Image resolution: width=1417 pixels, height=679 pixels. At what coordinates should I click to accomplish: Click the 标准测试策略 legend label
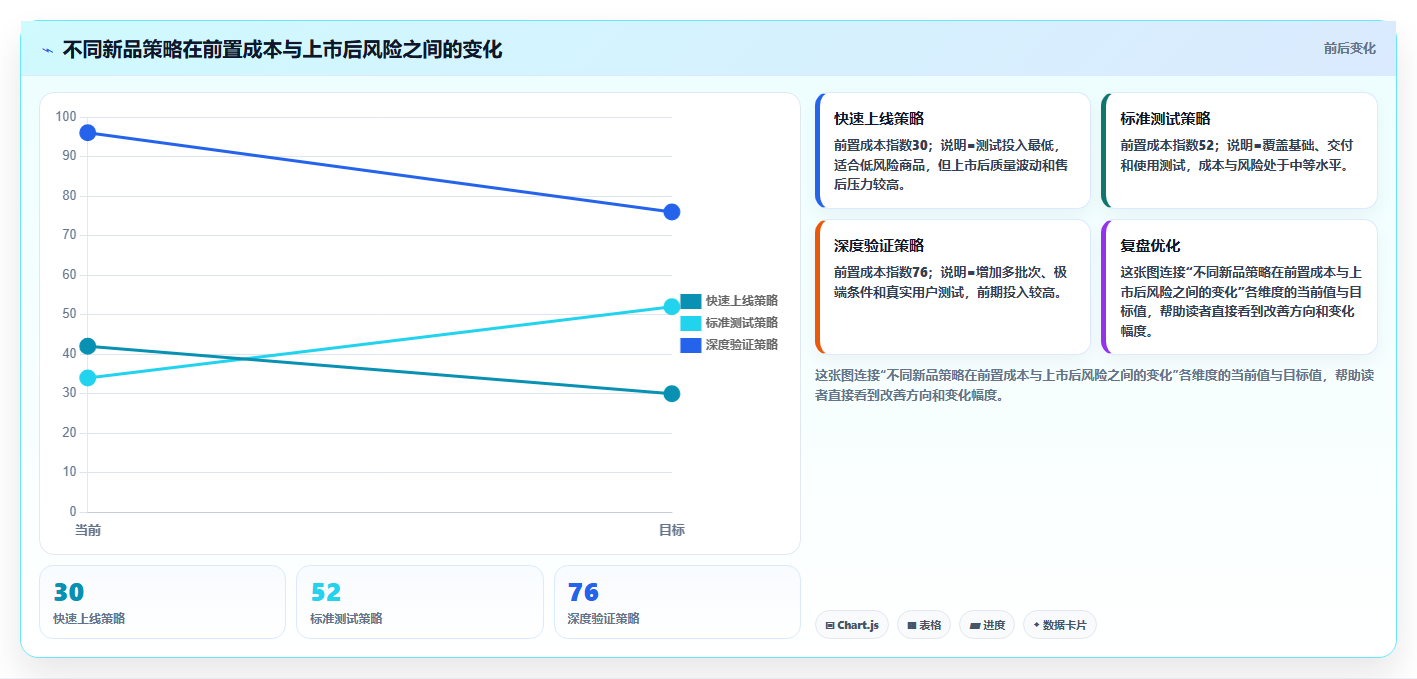(x=742, y=323)
